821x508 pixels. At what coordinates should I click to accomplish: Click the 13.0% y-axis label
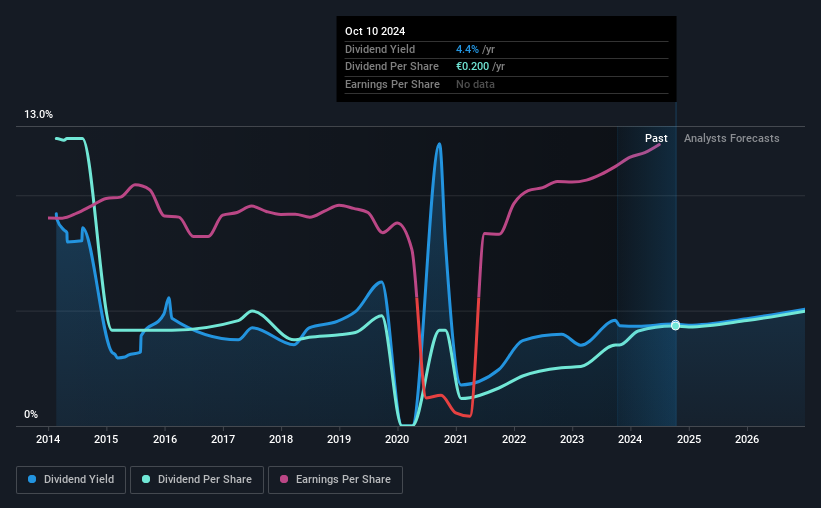tap(38, 115)
